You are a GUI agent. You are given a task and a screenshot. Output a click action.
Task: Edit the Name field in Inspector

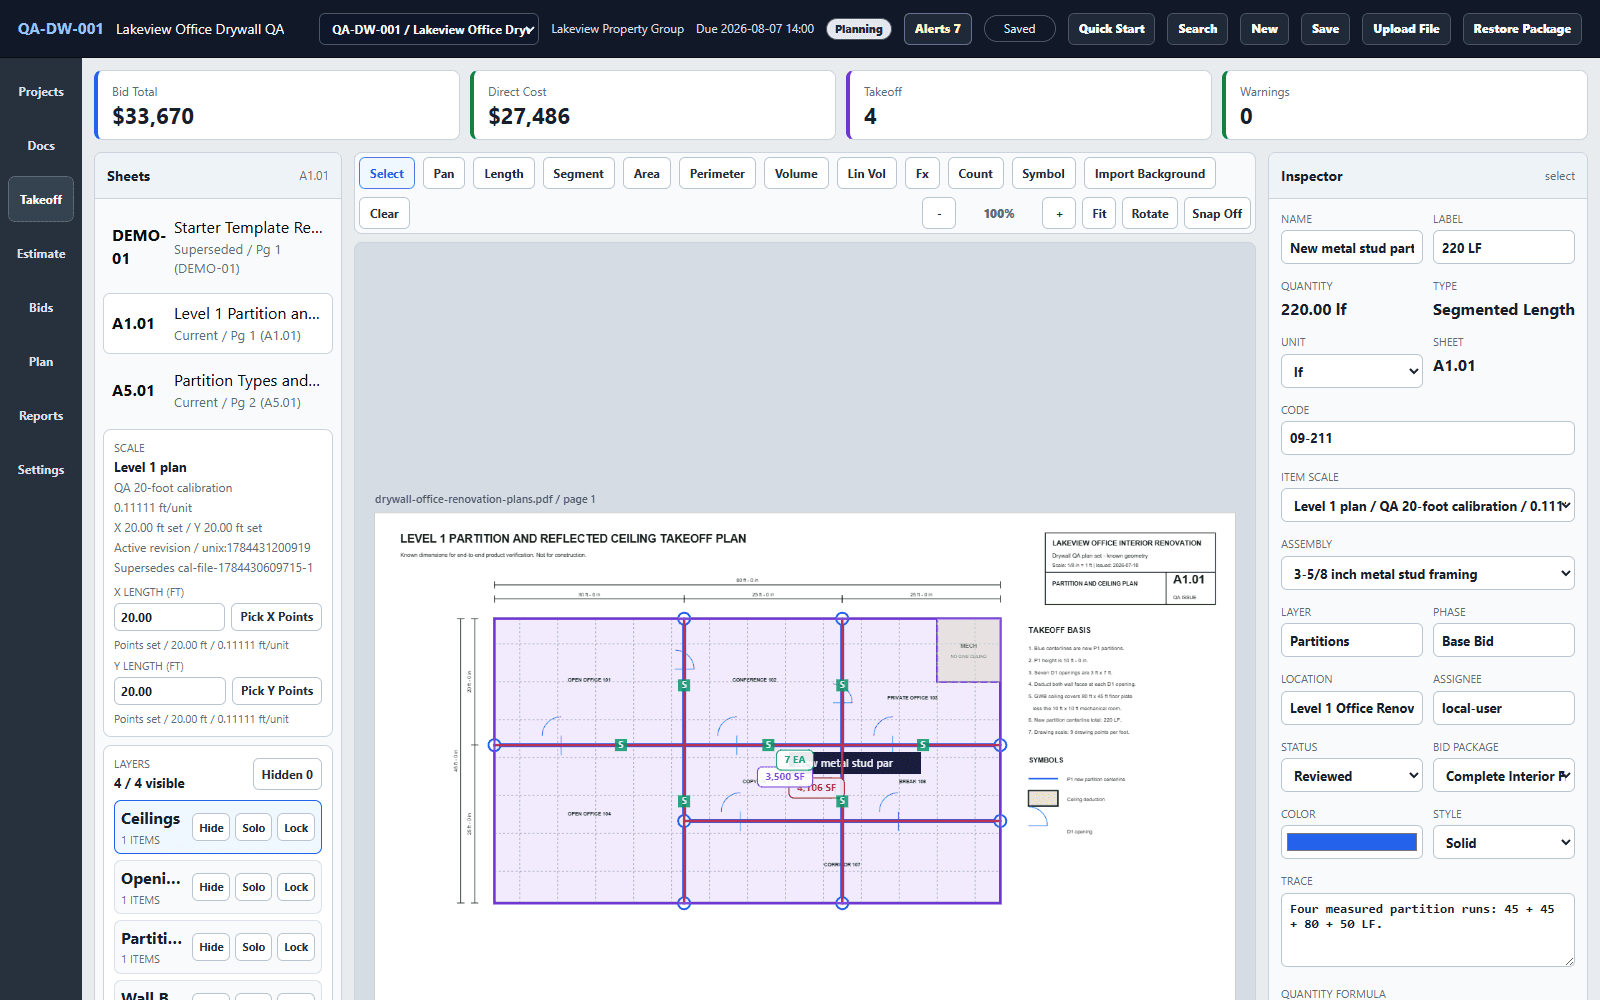pos(1351,248)
